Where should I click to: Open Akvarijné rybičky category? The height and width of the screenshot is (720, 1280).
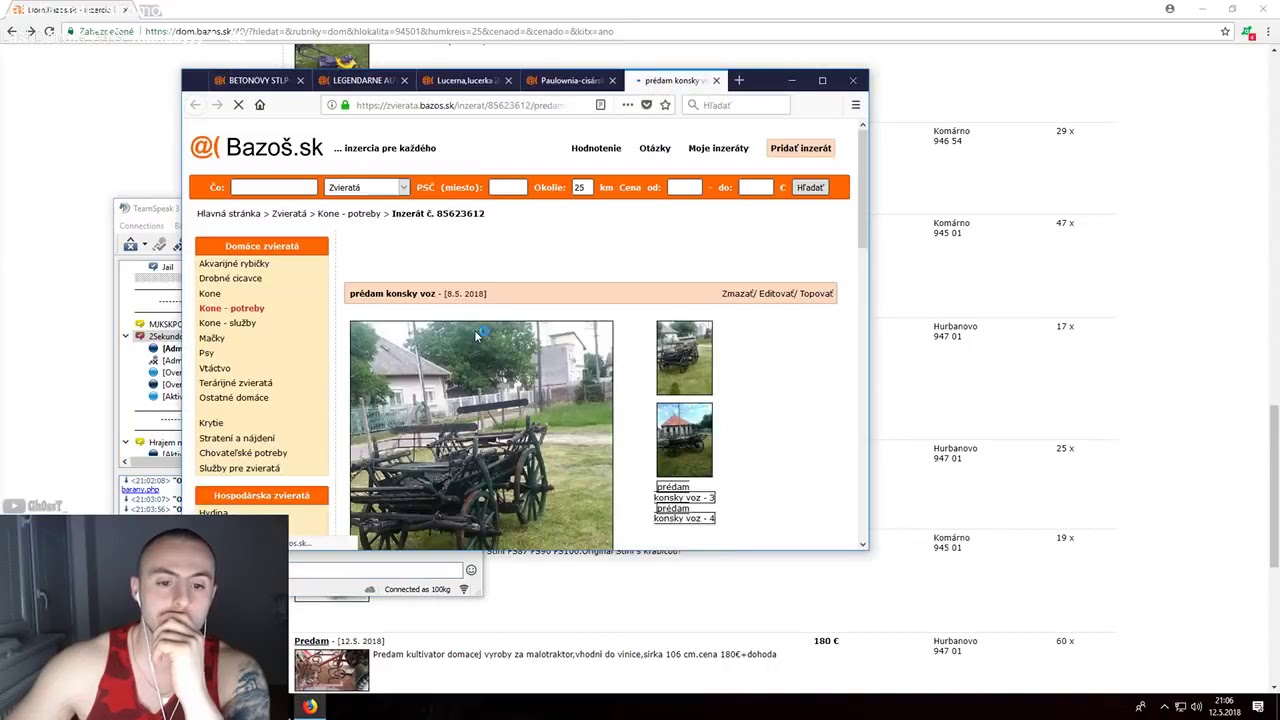tap(234, 264)
